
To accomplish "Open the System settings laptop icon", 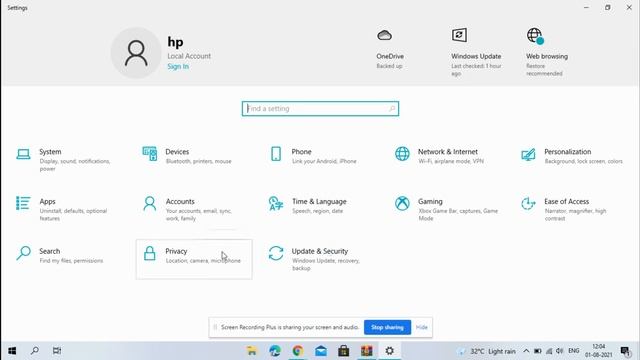I will click(x=23, y=154).
